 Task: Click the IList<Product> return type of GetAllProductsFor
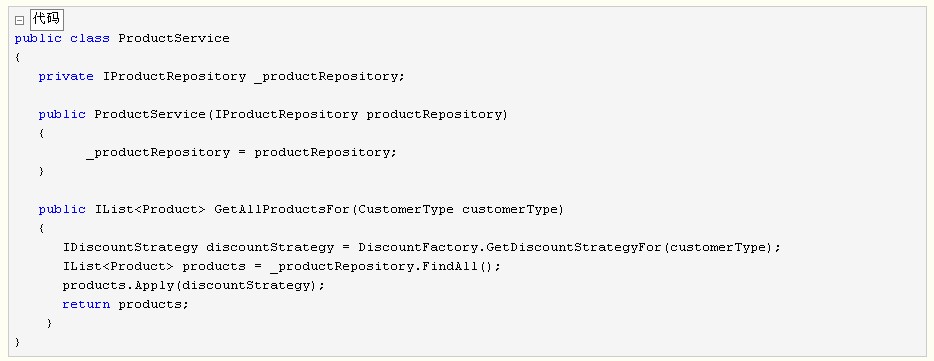pos(150,210)
